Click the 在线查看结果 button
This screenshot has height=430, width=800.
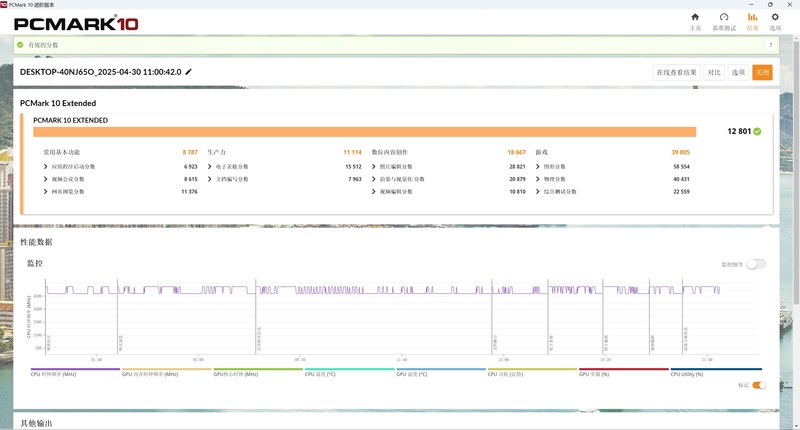(676, 72)
